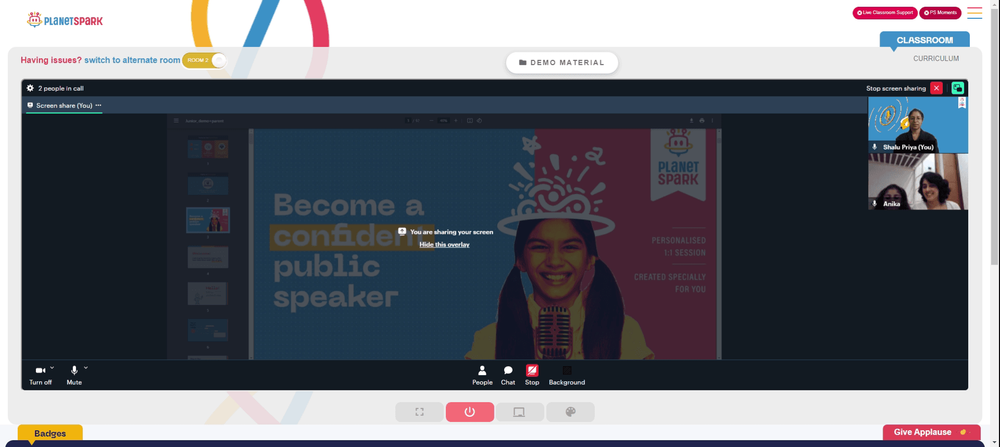Click Stop screen sharing text
This screenshot has height=447, width=1000.
tap(895, 89)
